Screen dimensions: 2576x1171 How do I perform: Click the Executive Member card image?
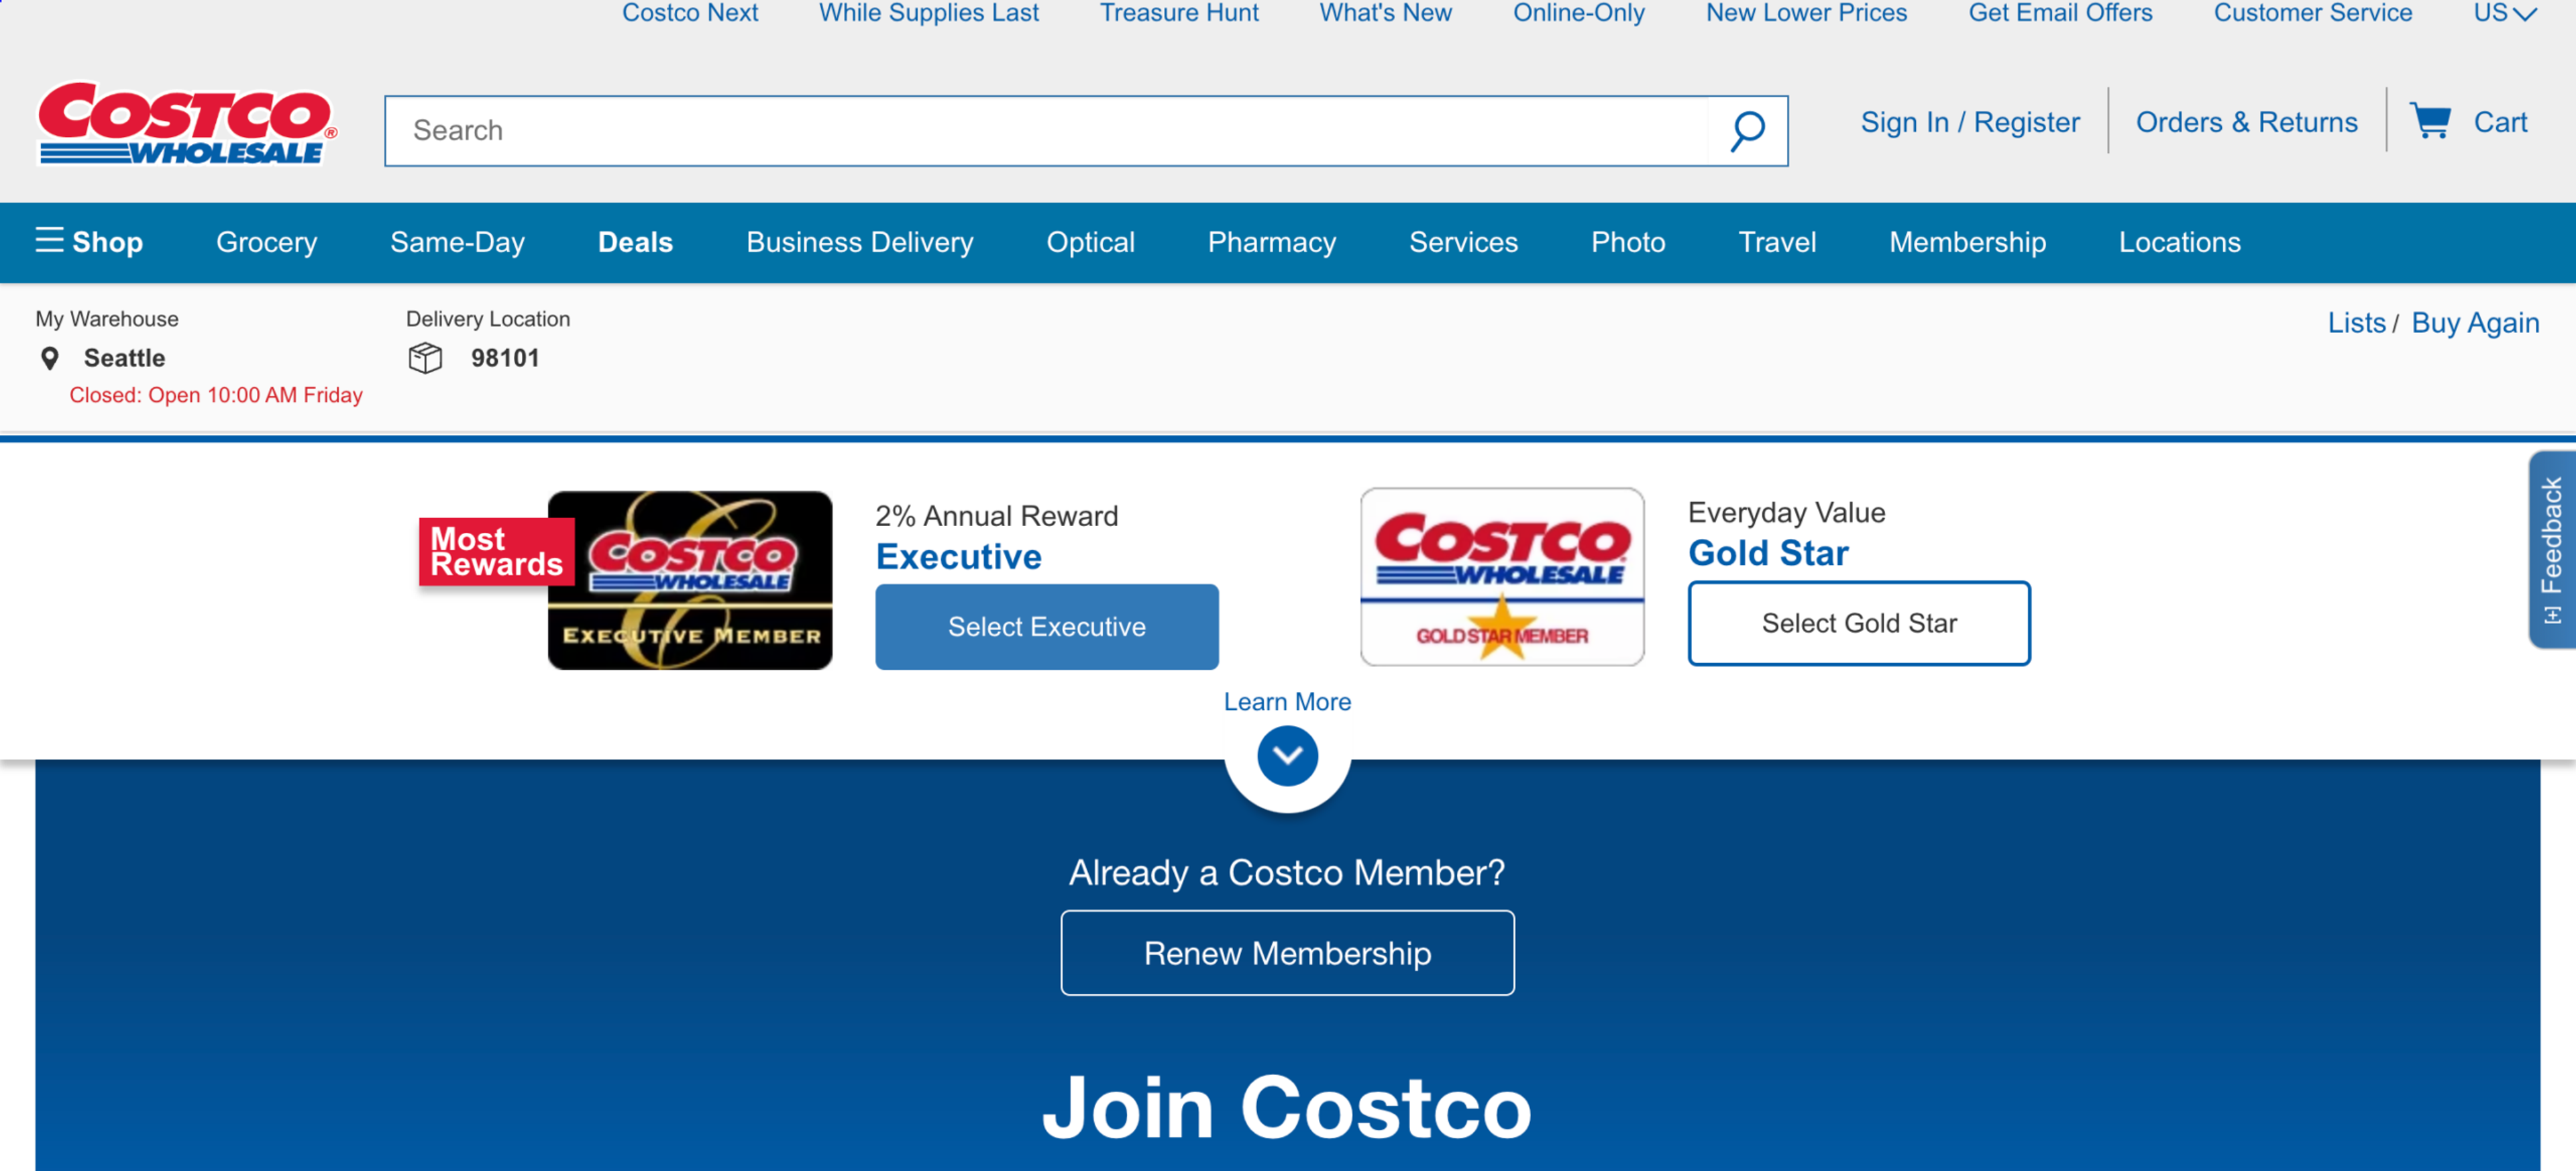[690, 580]
